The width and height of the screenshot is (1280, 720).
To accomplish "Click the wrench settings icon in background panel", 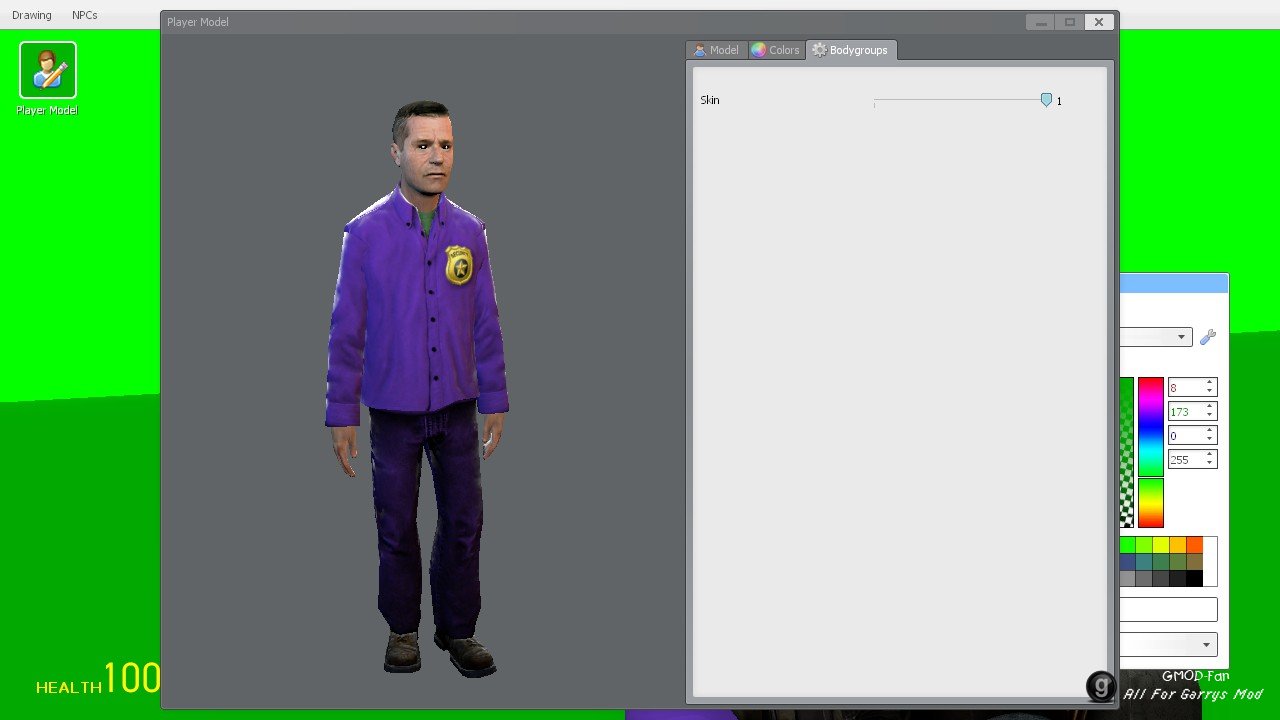I will (1208, 337).
